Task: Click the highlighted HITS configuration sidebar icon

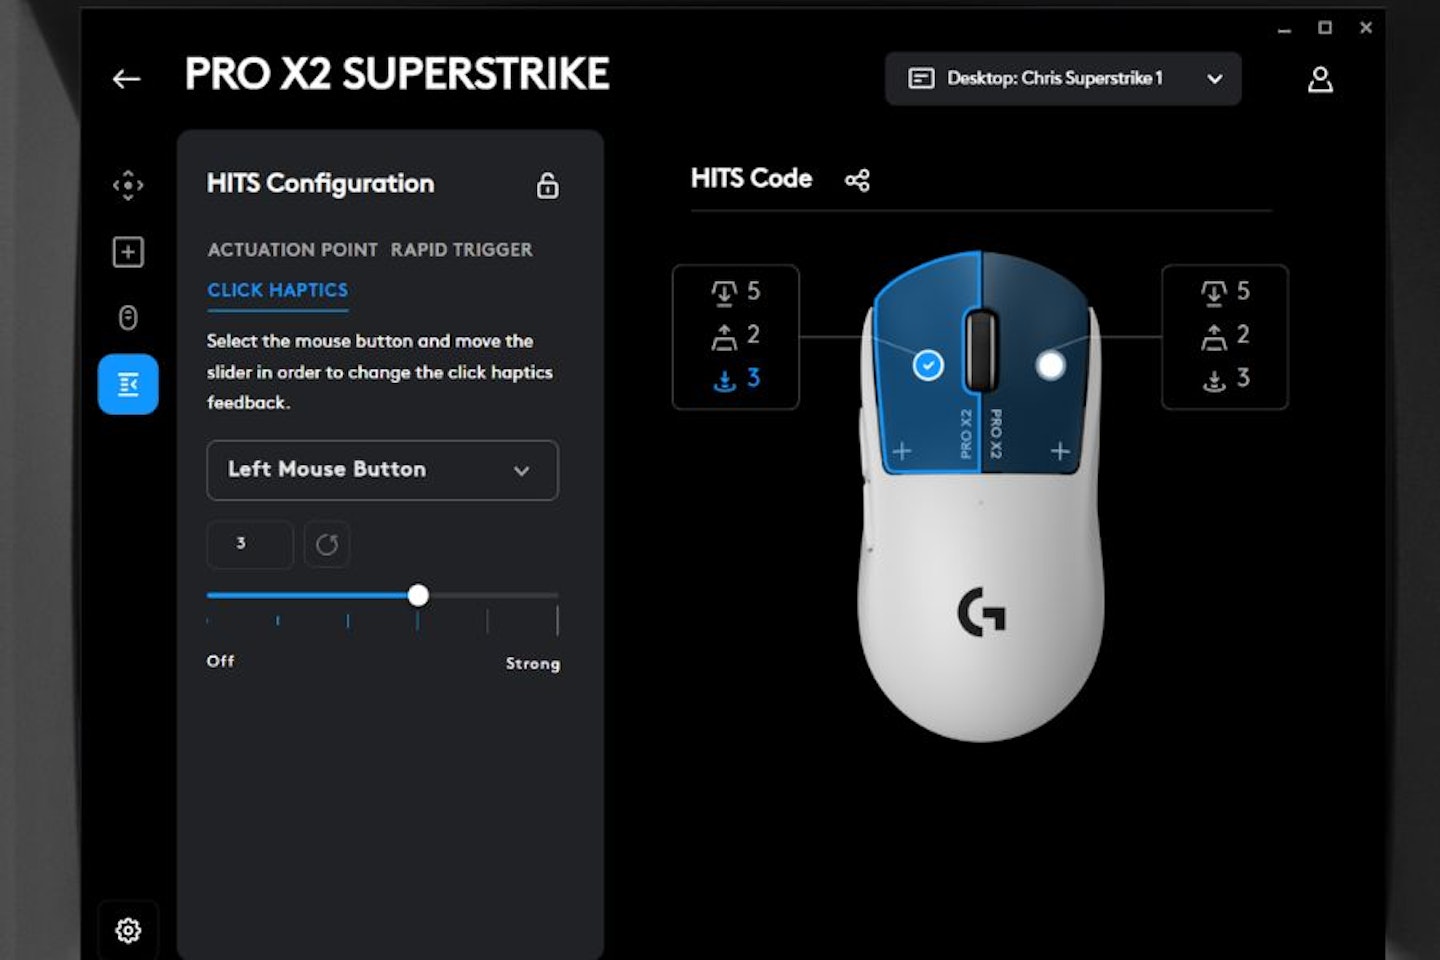Action: coord(128,383)
